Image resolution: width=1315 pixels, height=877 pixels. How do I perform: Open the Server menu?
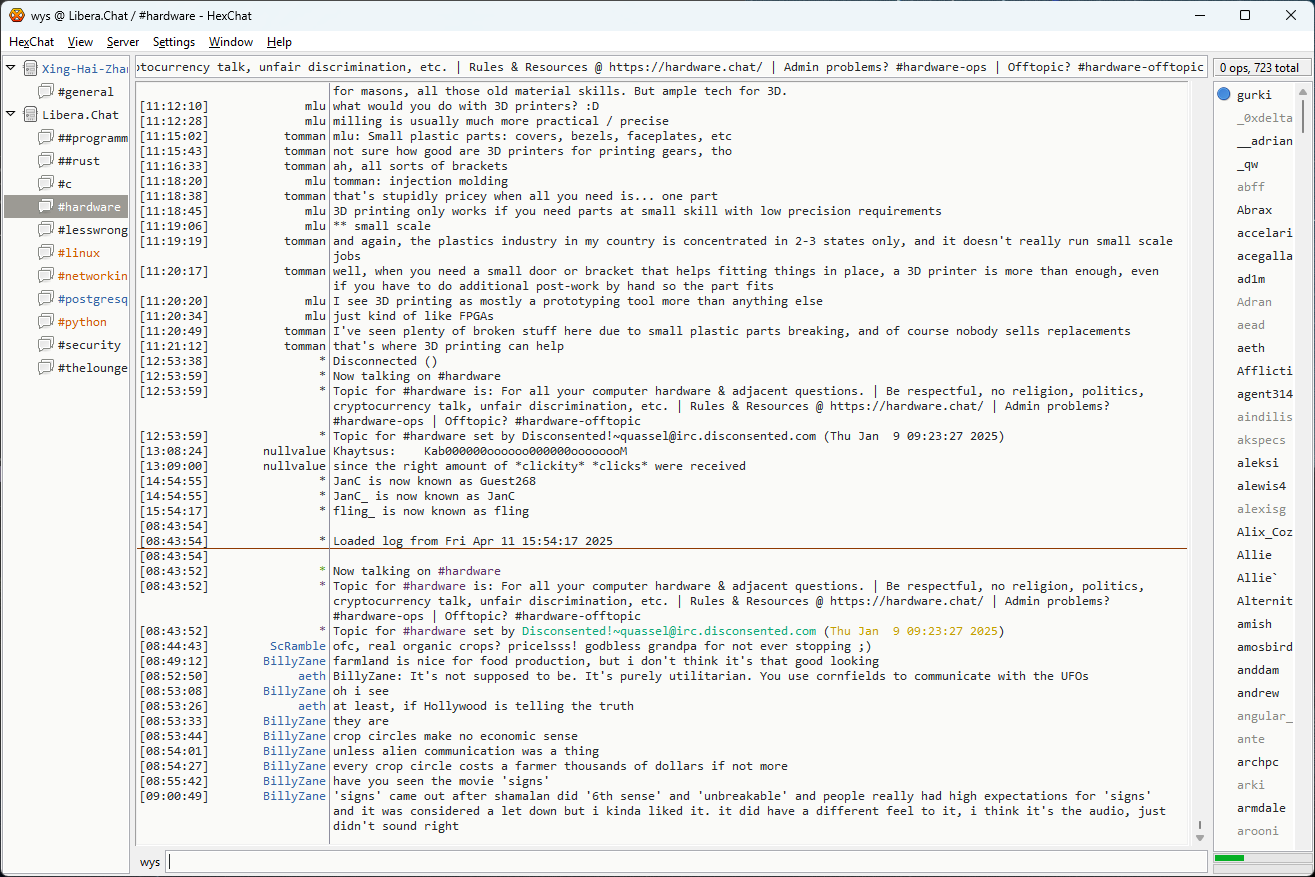[x=123, y=42]
